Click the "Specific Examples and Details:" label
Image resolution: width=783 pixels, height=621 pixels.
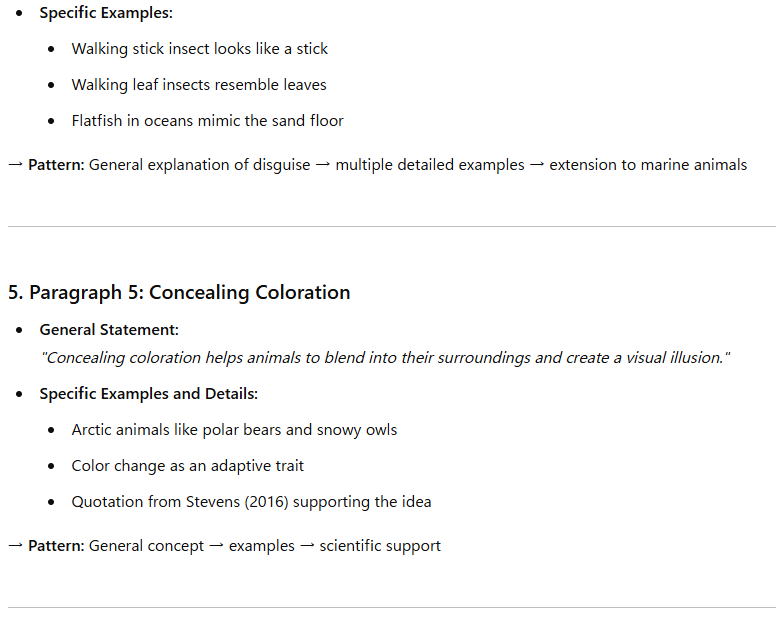148,394
